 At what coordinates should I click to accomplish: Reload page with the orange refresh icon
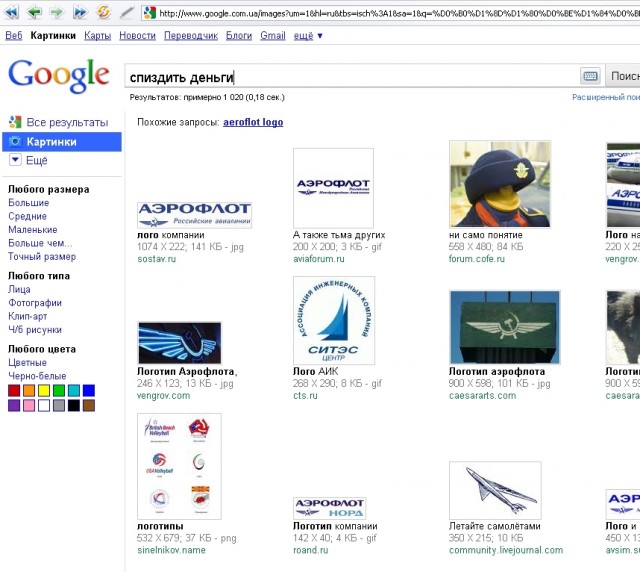pyautogui.click(x=104, y=12)
